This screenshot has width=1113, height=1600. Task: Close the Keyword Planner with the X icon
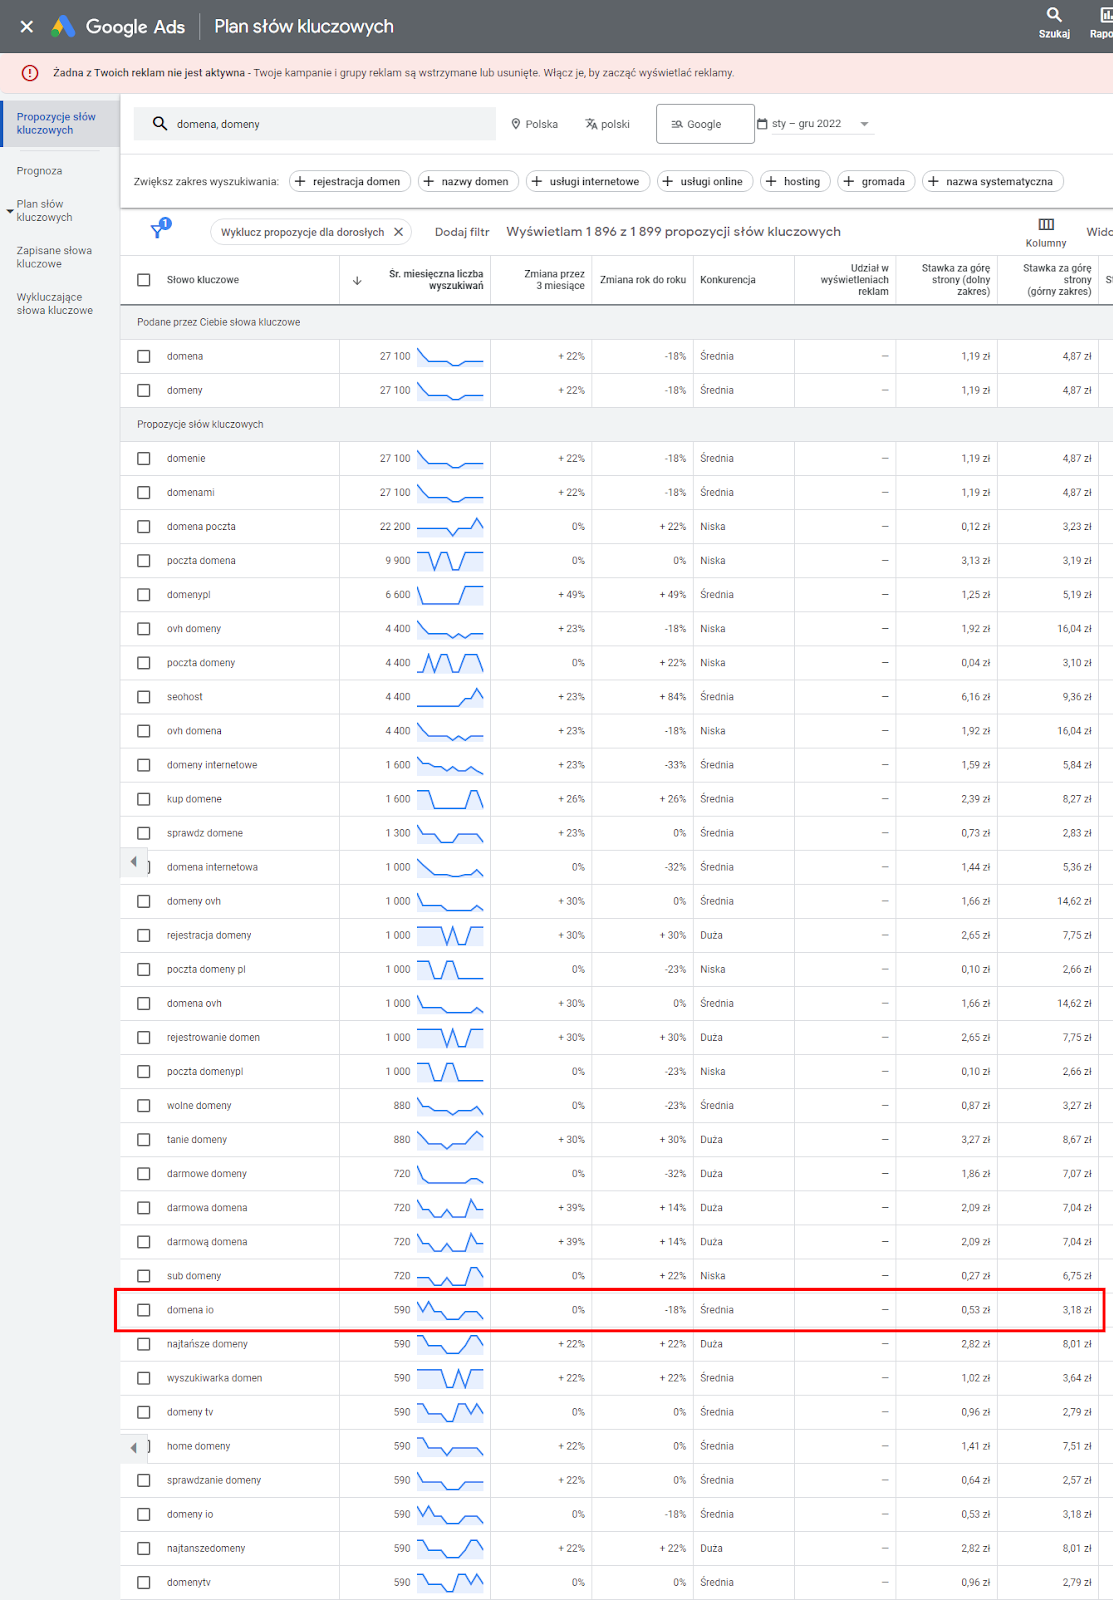tap(27, 27)
